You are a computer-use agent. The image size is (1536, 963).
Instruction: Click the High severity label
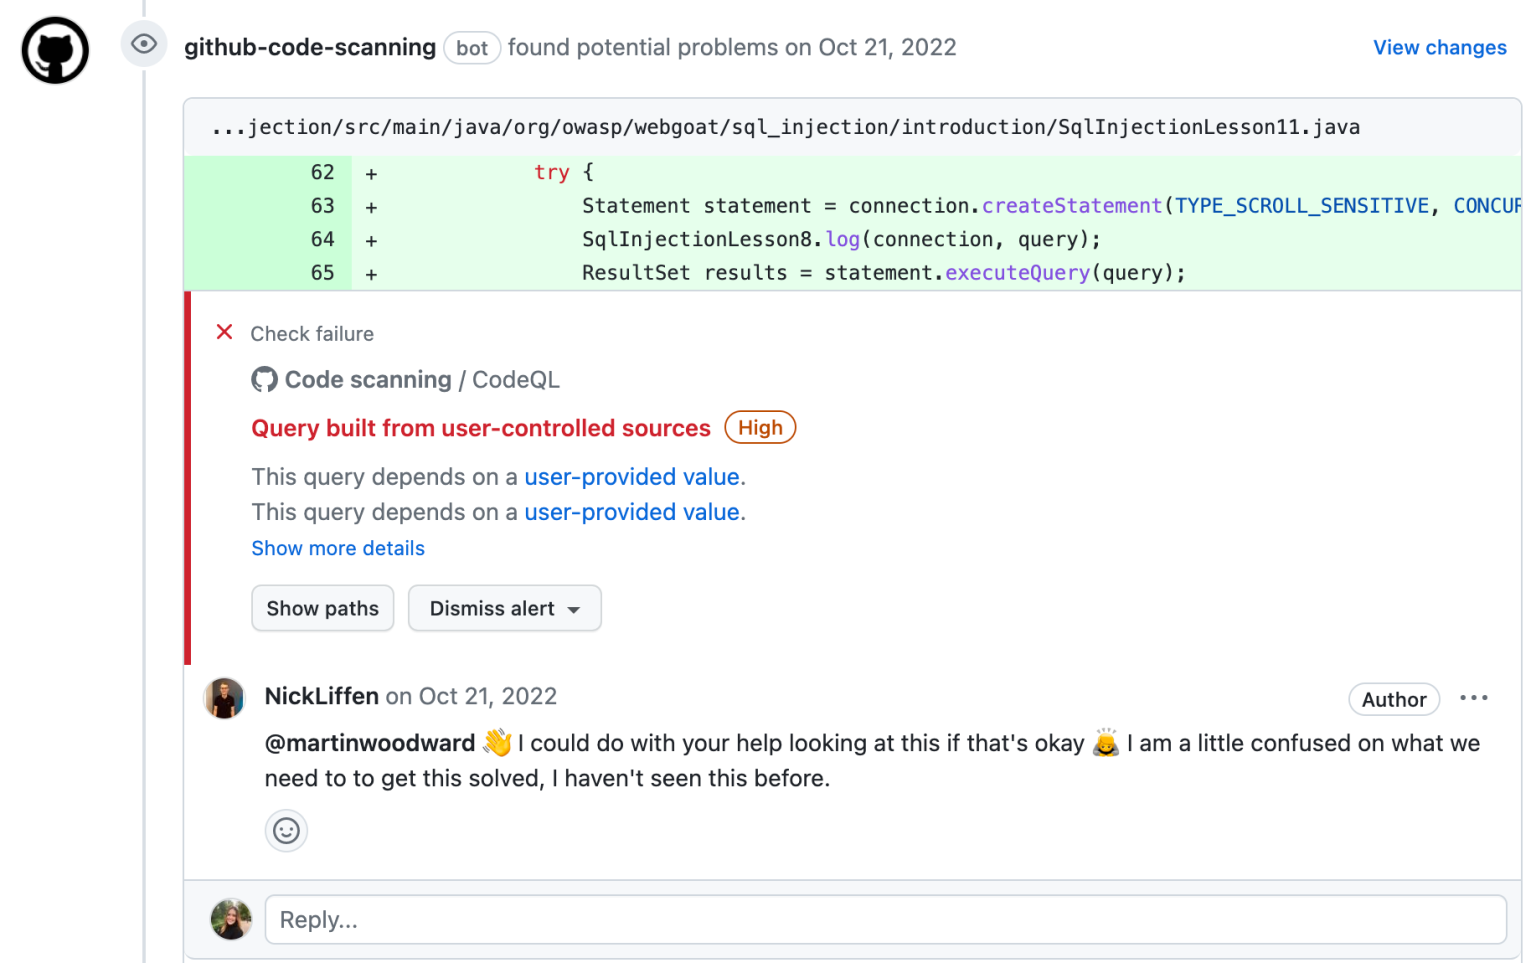click(x=760, y=427)
